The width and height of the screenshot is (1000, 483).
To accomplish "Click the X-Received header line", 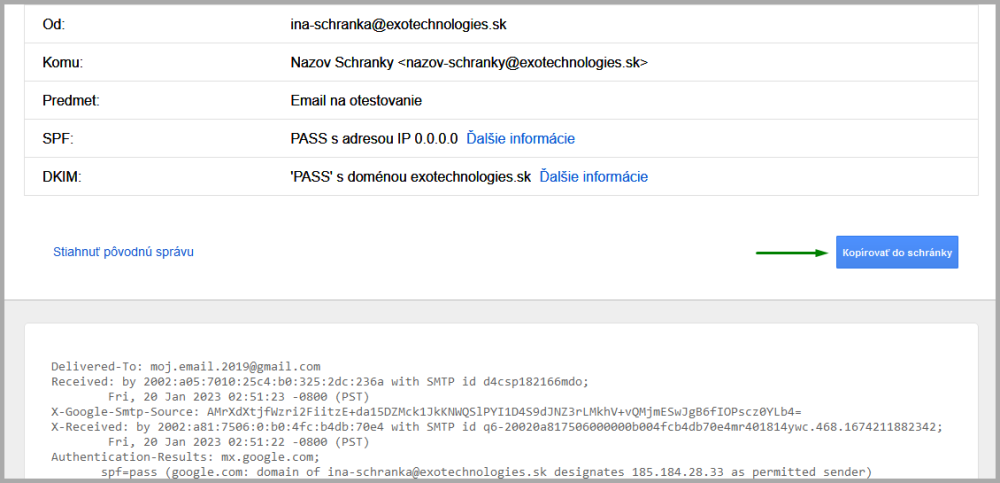I will point(496,426).
